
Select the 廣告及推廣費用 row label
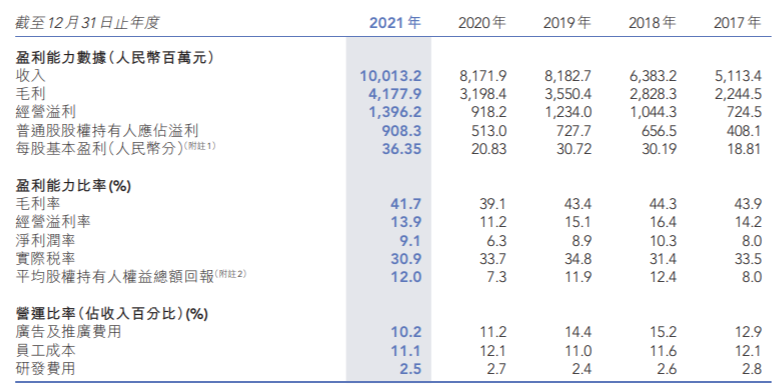(68, 332)
